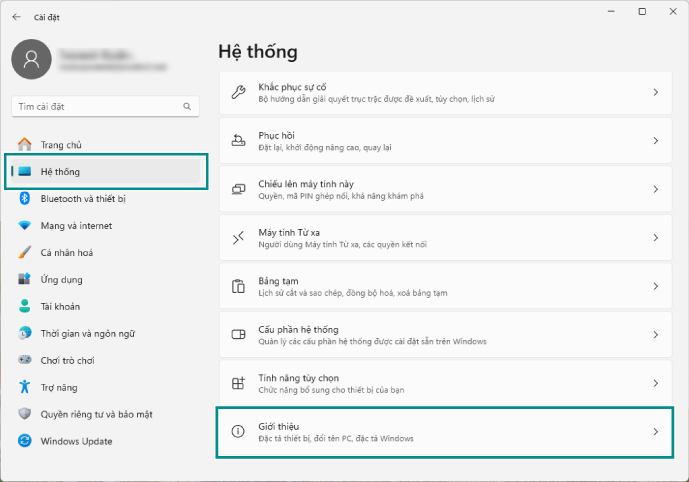Screen dimensions: 689x482
Task: Click the back arrow in title bar
Action: point(16,16)
